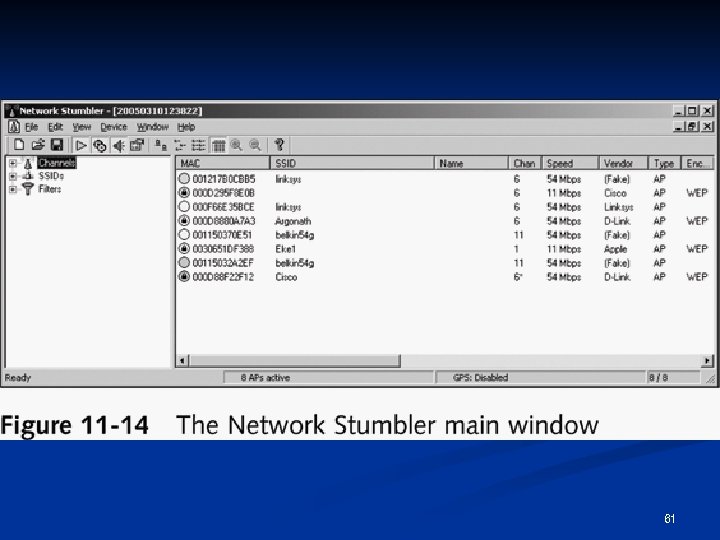This screenshot has width=720, height=540.
Task: Toggle the Auto Reconfigure gears icon
Action: 100,146
